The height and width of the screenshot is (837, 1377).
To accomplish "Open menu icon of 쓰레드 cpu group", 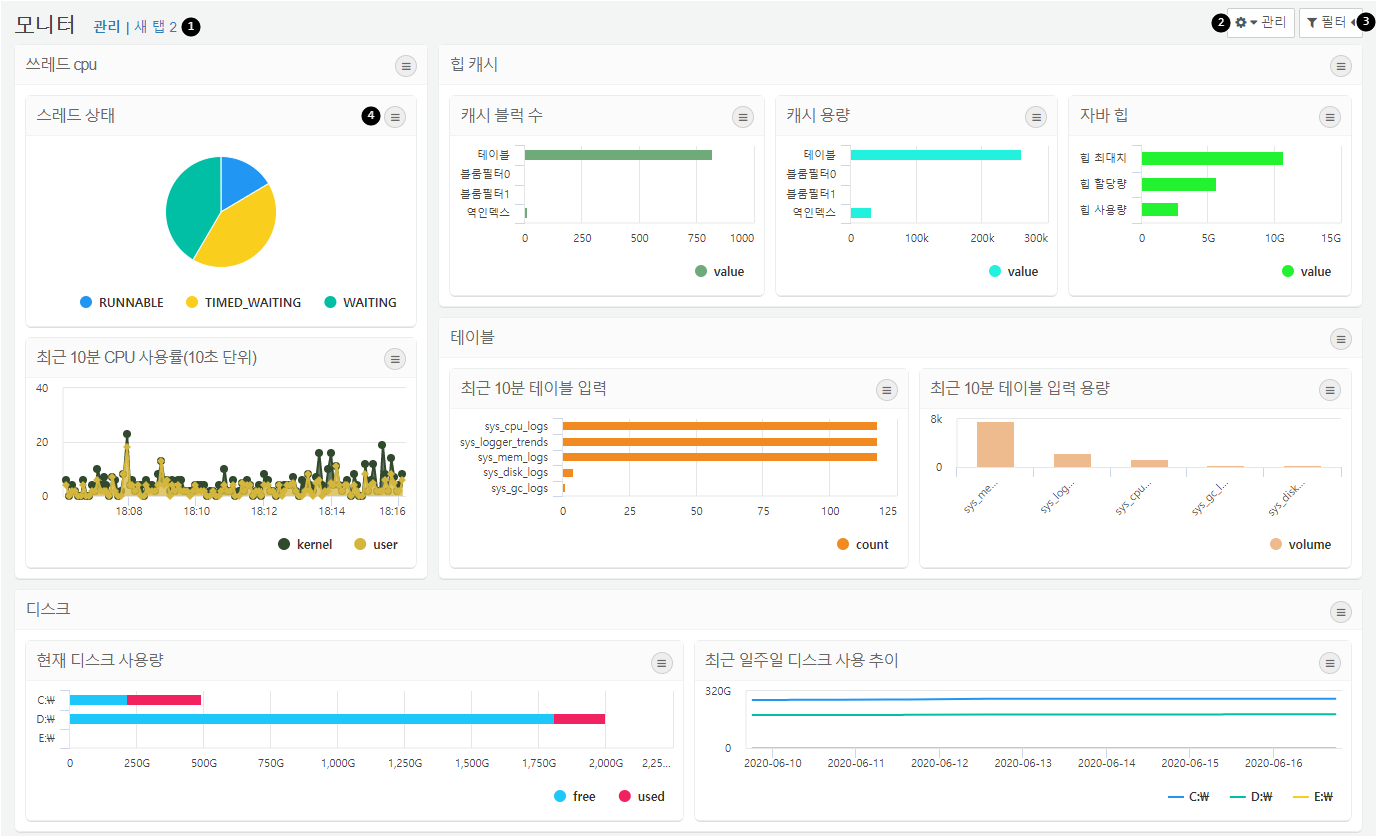I will [x=405, y=66].
